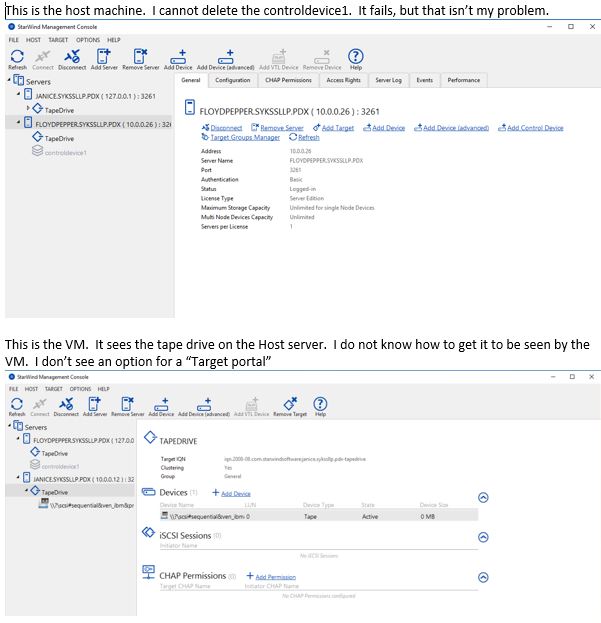Collapse the iSCSI Sessions section chevron
This screenshot has height=623, width=601.
coord(483,537)
